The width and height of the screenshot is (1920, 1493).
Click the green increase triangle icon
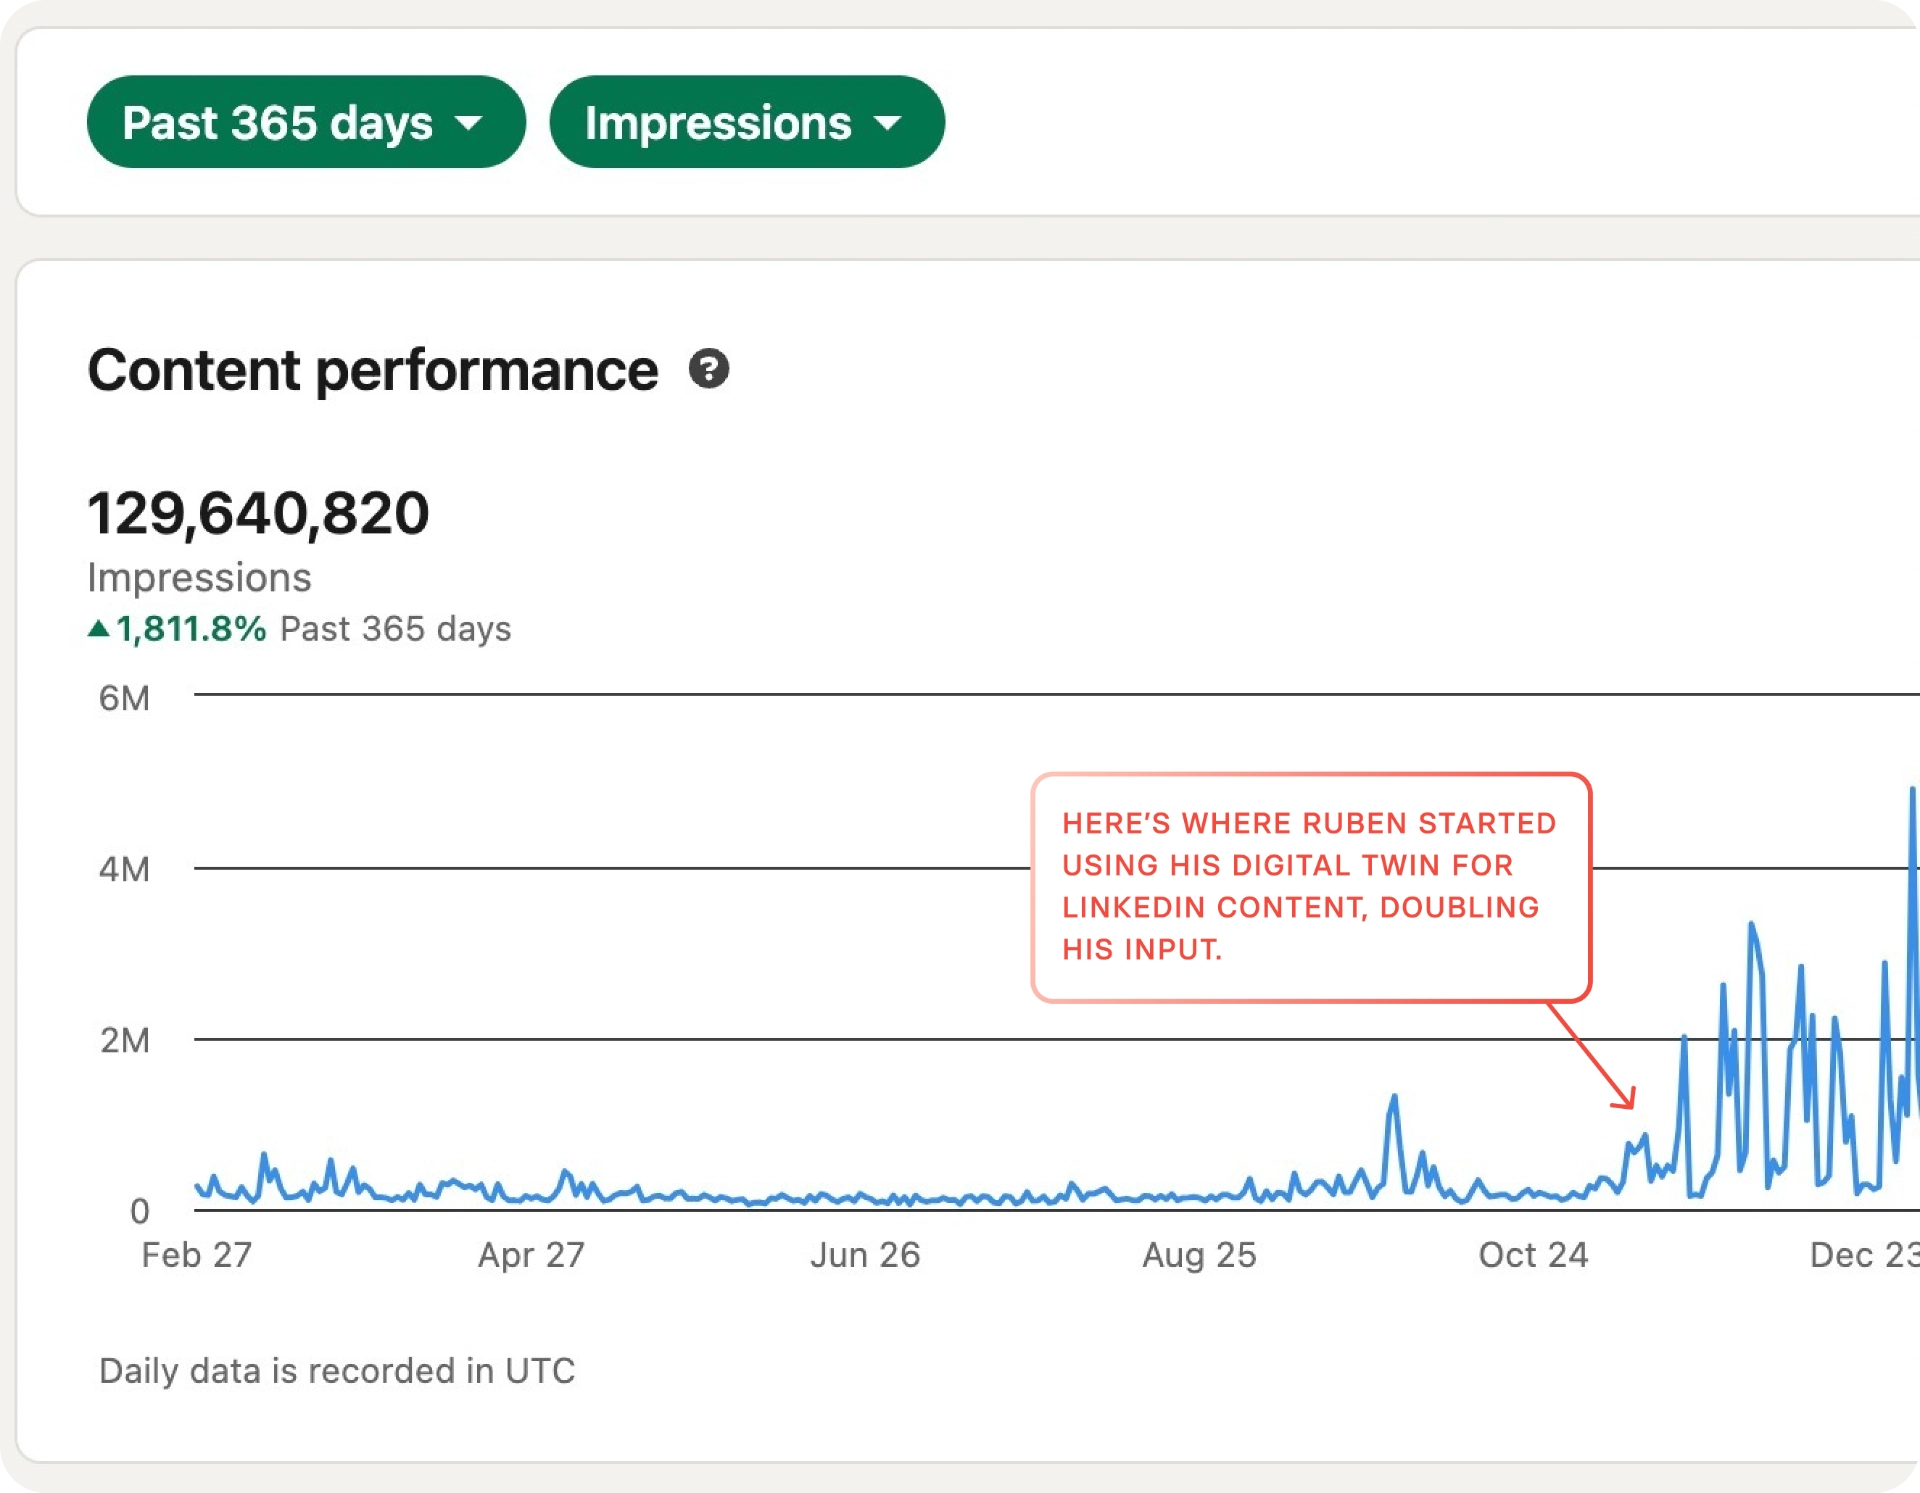[x=98, y=629]
